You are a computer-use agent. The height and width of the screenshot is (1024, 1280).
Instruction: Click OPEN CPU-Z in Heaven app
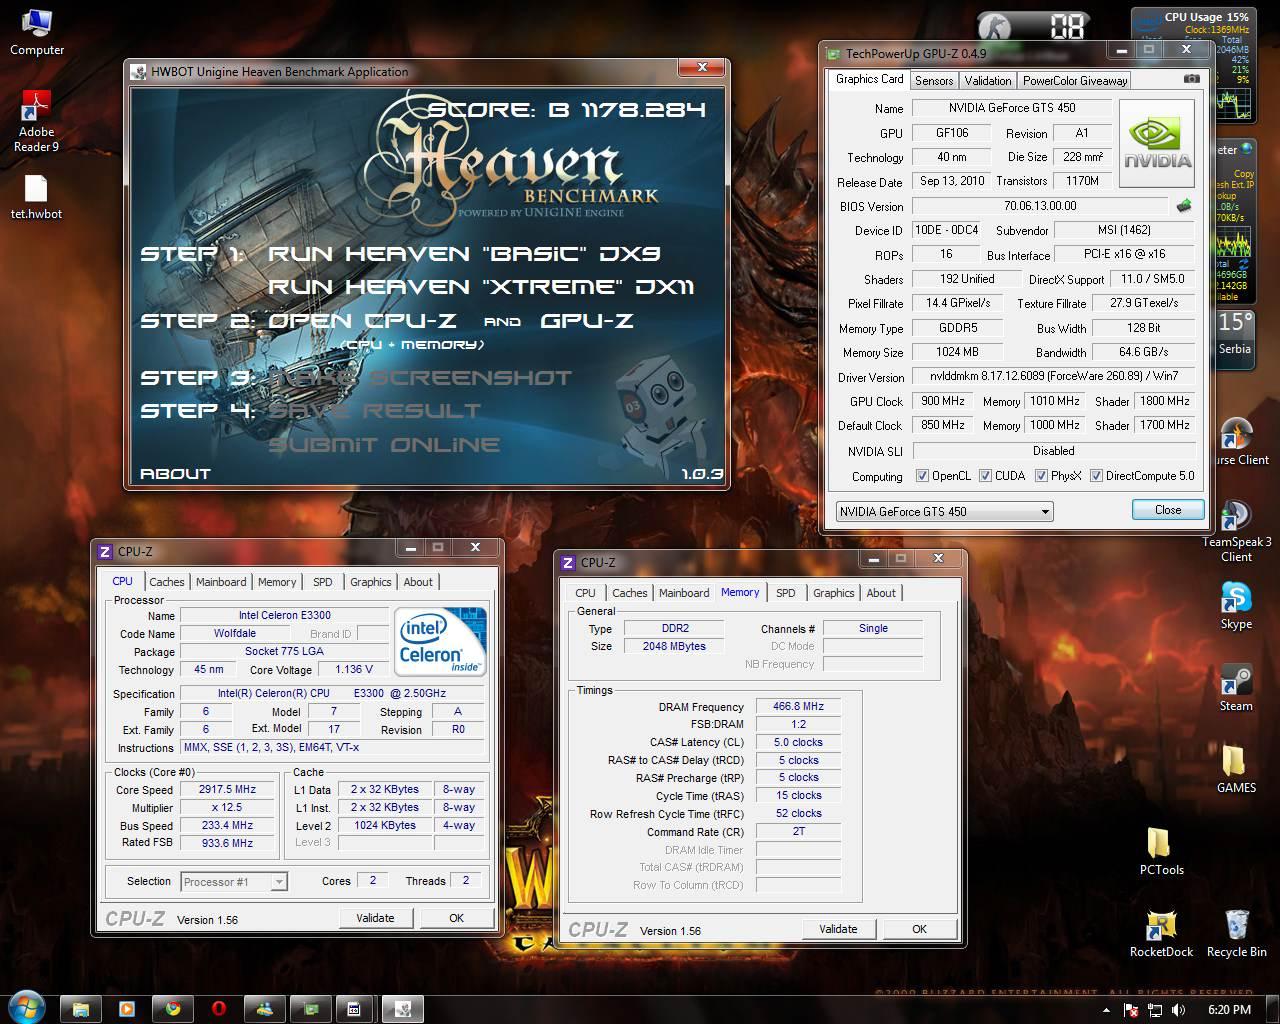(x=362, y=321)
